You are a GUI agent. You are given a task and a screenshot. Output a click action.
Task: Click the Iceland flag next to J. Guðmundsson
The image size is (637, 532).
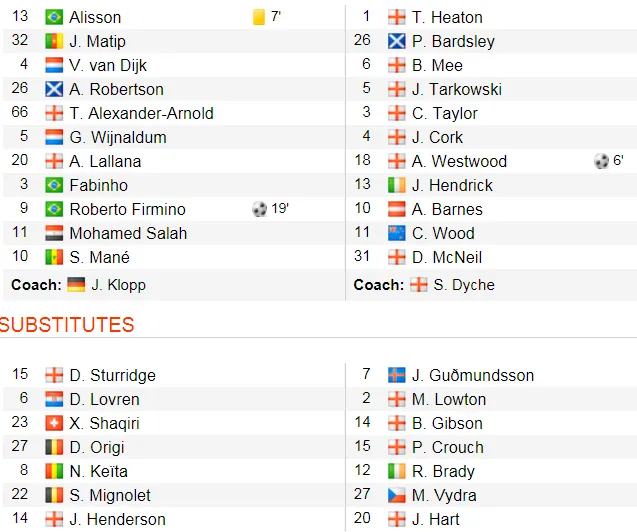click(x=397, y=375)
